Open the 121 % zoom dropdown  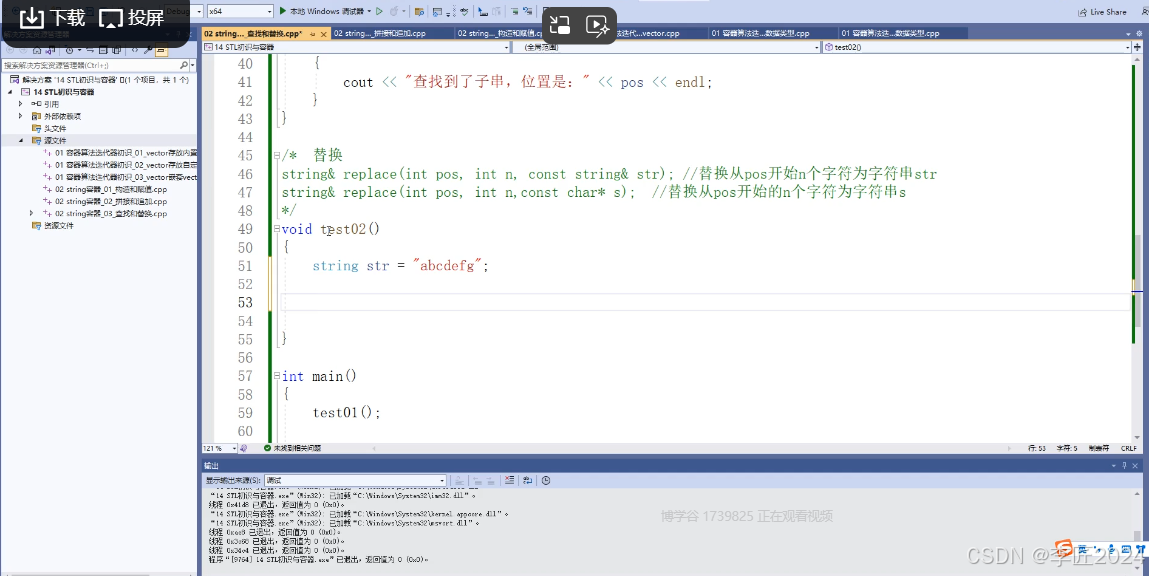click(x=219, y=448)
